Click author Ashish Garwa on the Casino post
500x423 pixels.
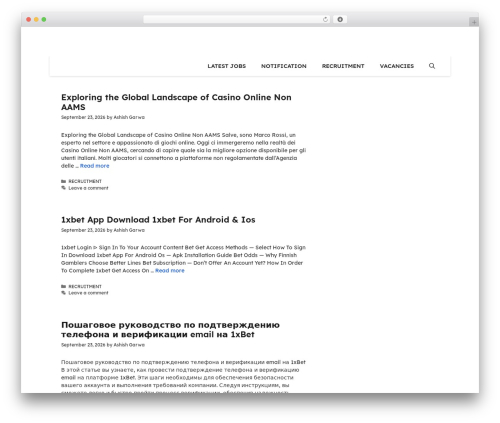pyautogui.click(x=129, y=117)
